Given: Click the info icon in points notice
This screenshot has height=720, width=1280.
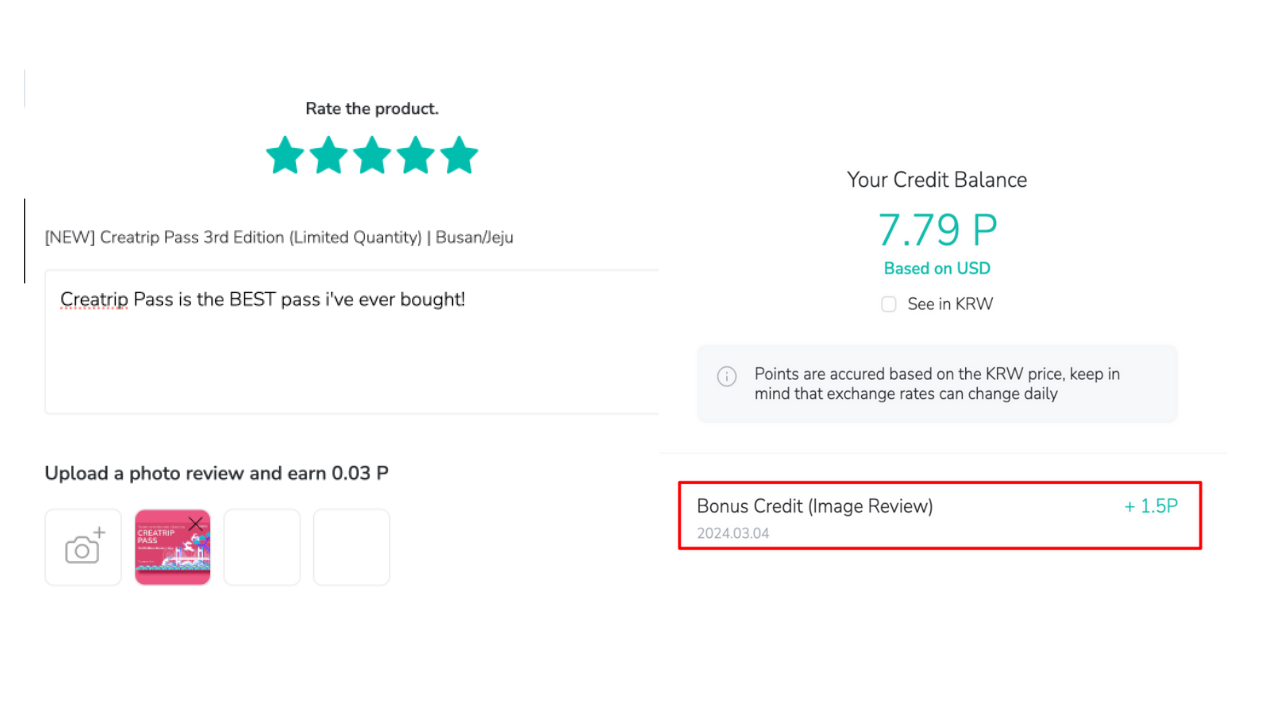Looking at the screenshot, I should tap(727, 377).
